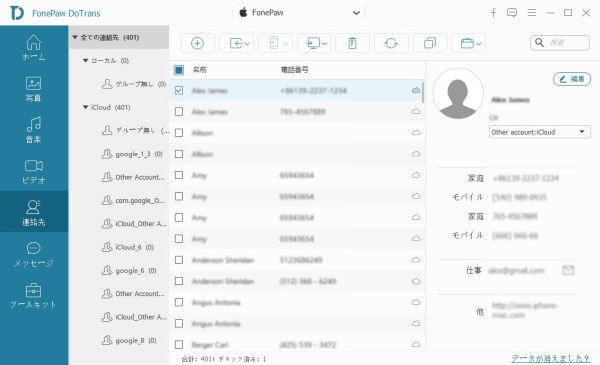Check the first Amy row checkbox
Screen dimensions: 600x365
pyautogui.click(x=179, y=175)
